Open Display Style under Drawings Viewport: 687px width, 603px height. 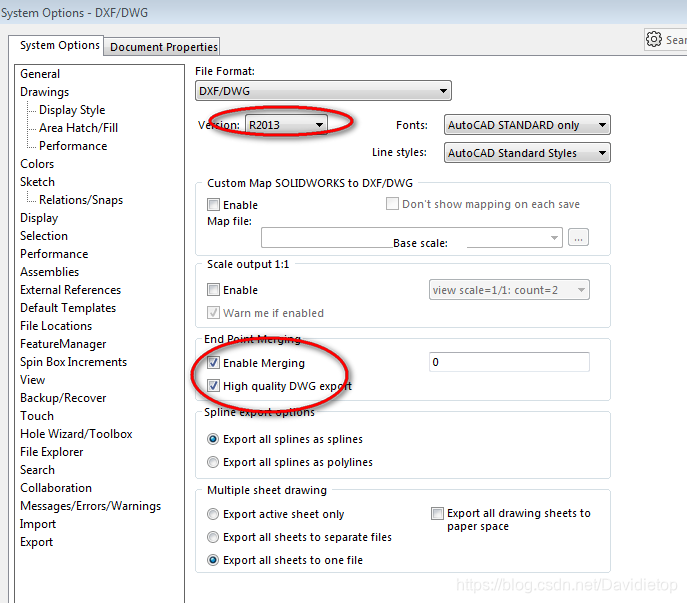click(72, 110)
